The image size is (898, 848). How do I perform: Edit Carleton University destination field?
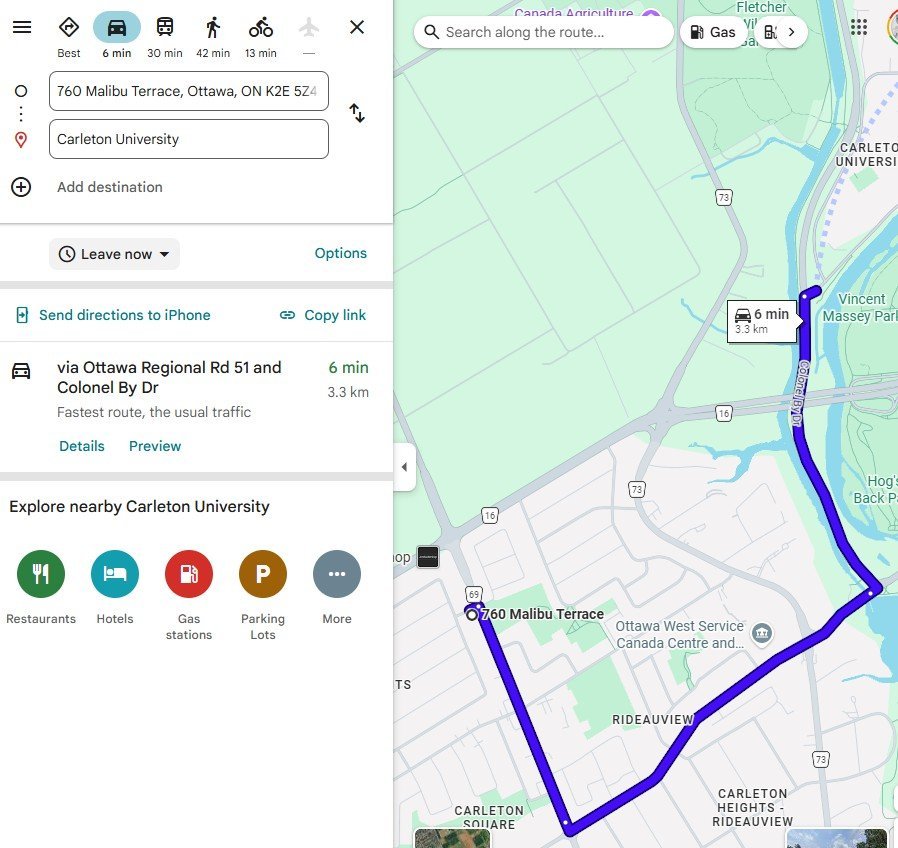pyautogui.click(x=189, y=139)
